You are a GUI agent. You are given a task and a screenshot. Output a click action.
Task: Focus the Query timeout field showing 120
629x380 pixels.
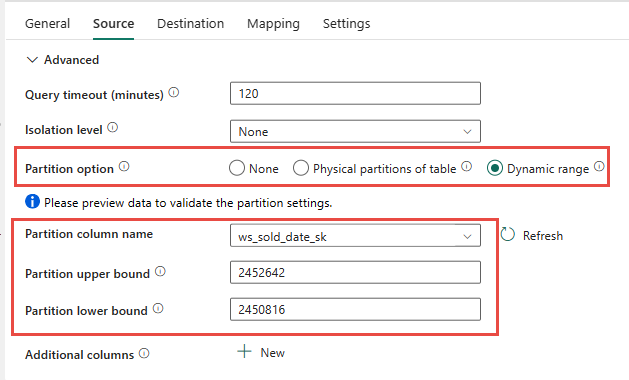coord(355,93)
